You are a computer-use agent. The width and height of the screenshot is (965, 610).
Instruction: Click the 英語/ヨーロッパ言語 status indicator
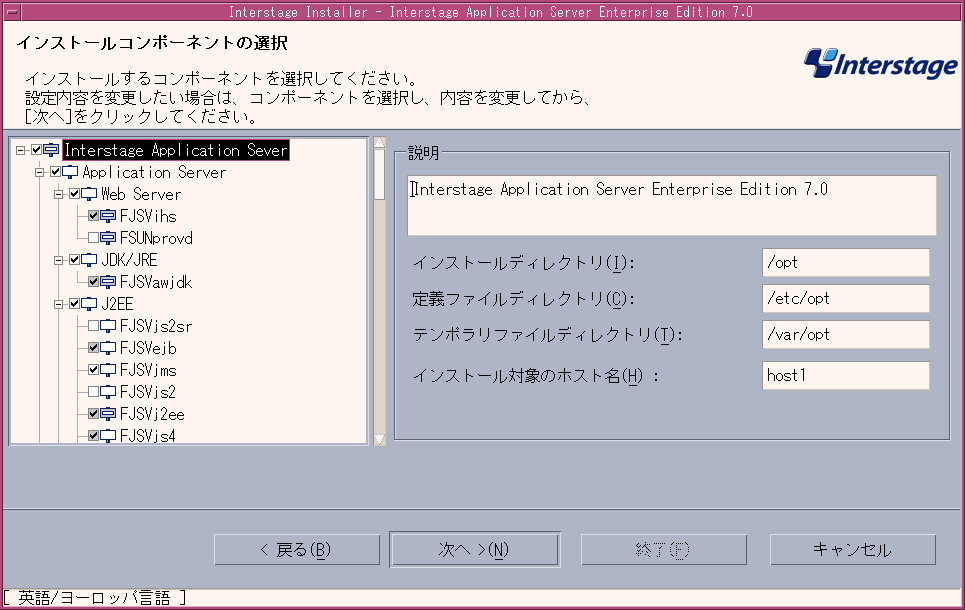tap(94, 598)
